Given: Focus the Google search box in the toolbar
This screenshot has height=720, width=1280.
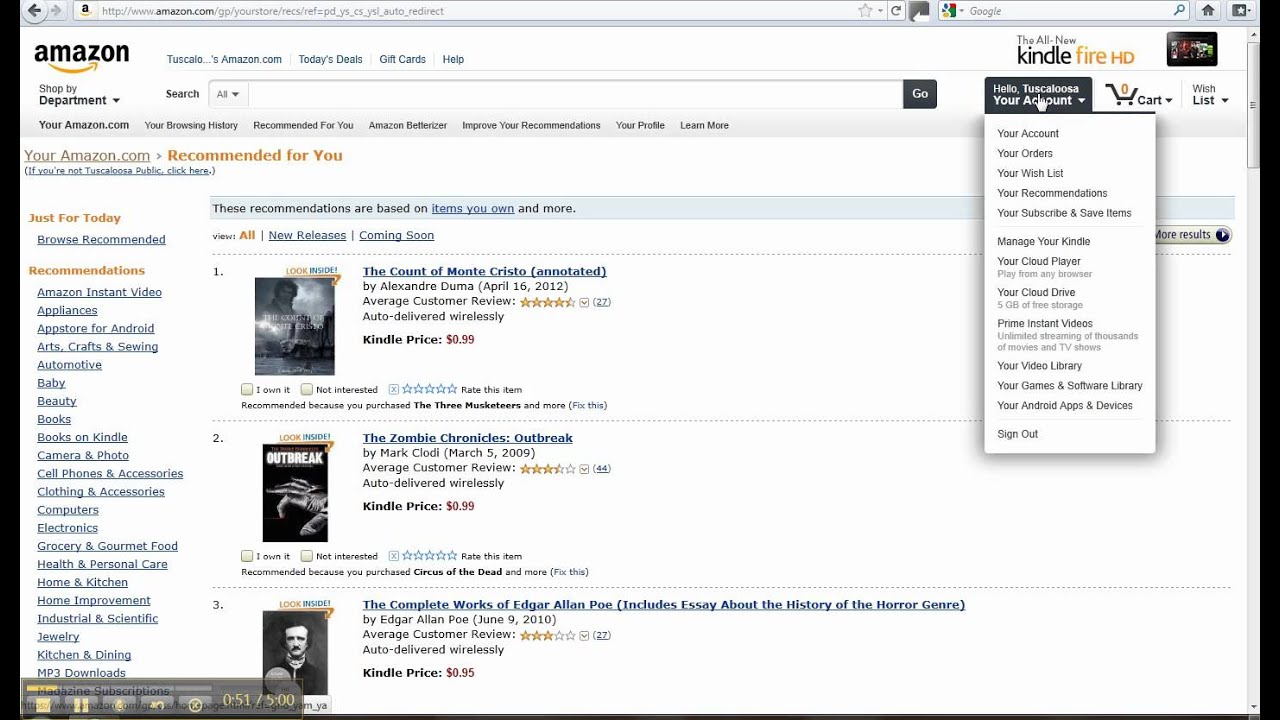Looking at the screenshot, I should coord(1067,11).
